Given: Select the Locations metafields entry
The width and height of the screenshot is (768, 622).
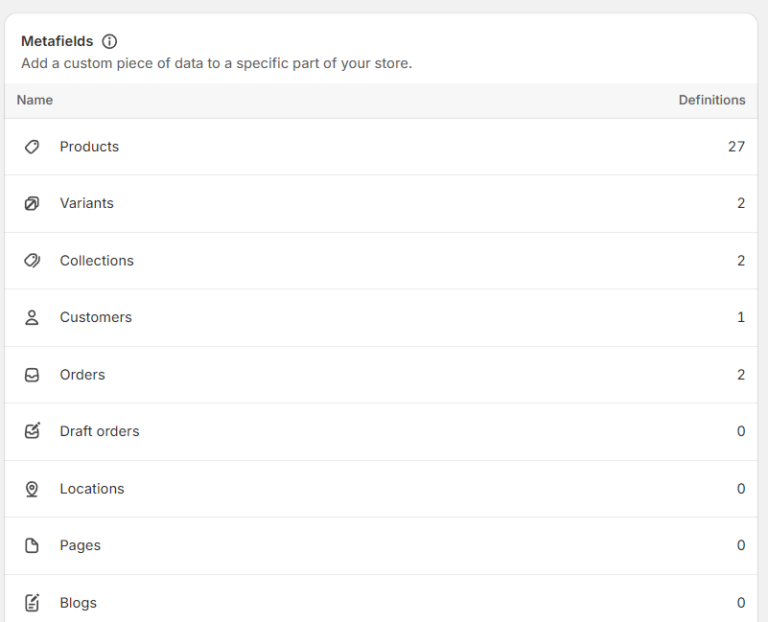Looking at the screenshot, I should (x=381, y=489).
